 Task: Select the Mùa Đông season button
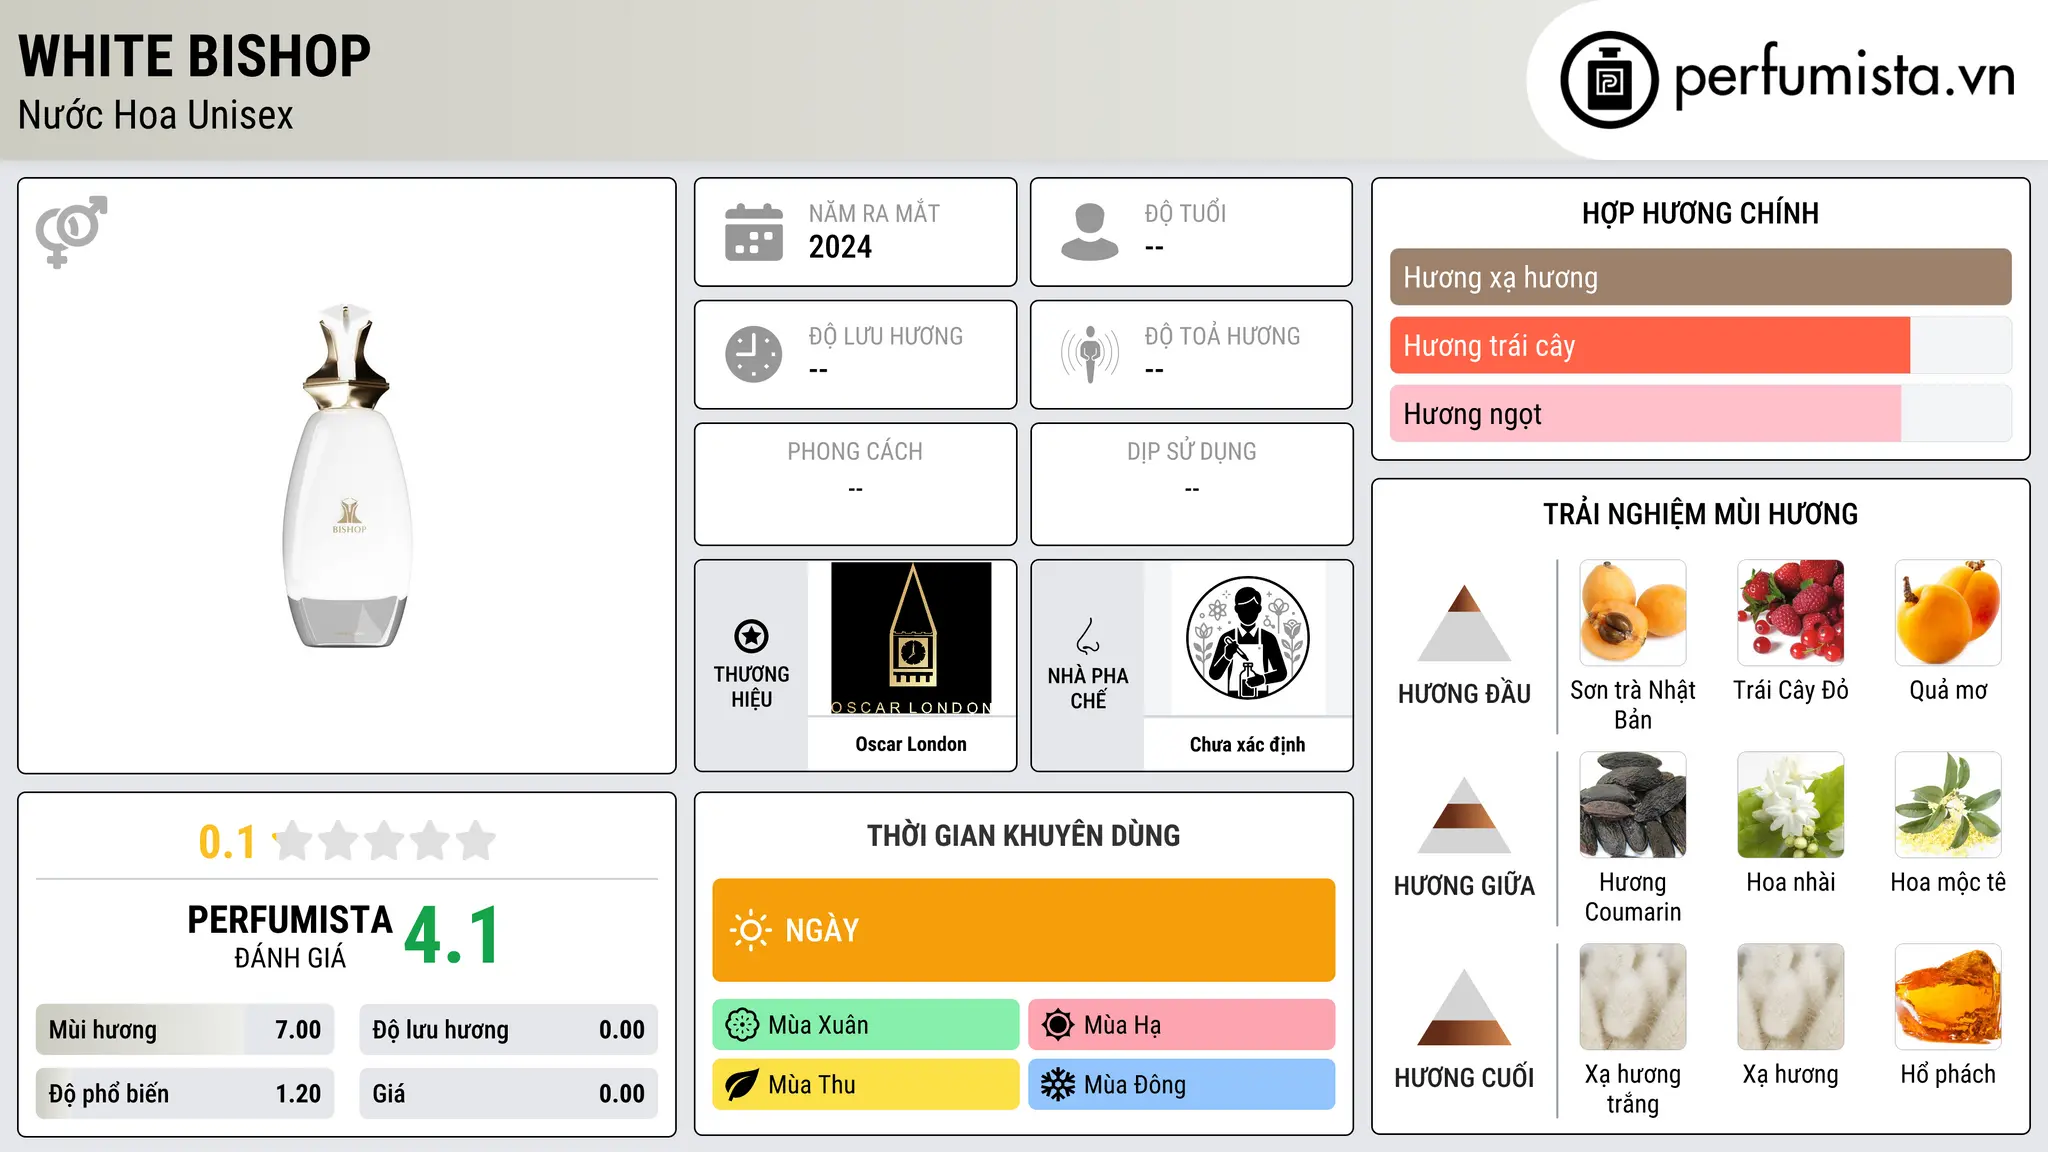(x=1181, y=1085)
